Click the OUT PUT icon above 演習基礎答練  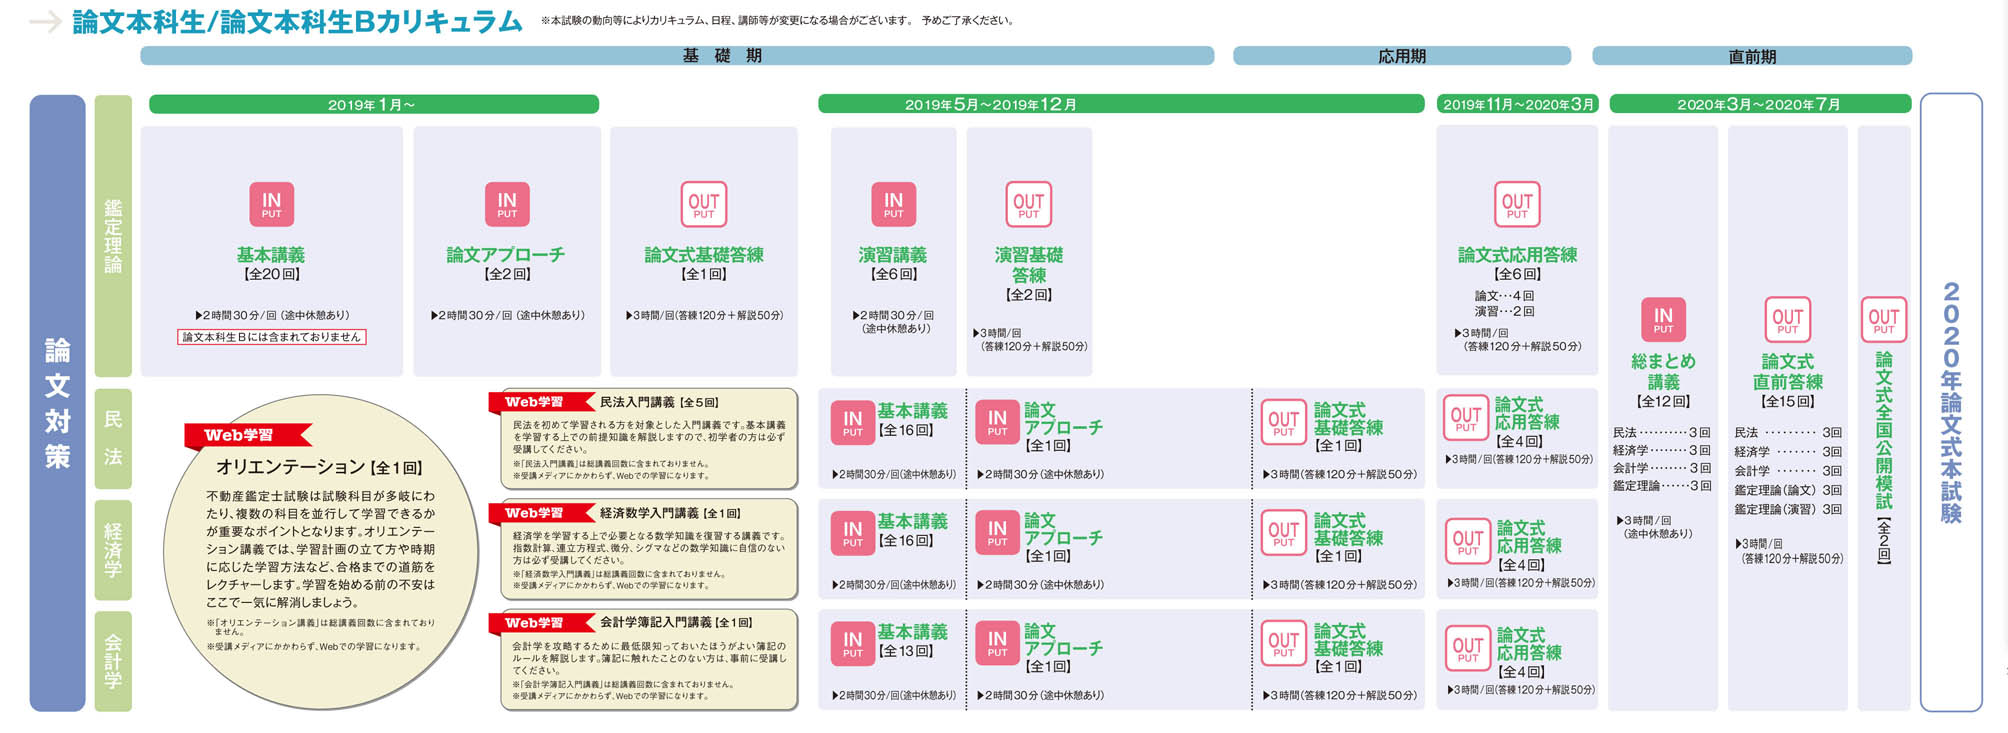click(x=1028, y=204)
